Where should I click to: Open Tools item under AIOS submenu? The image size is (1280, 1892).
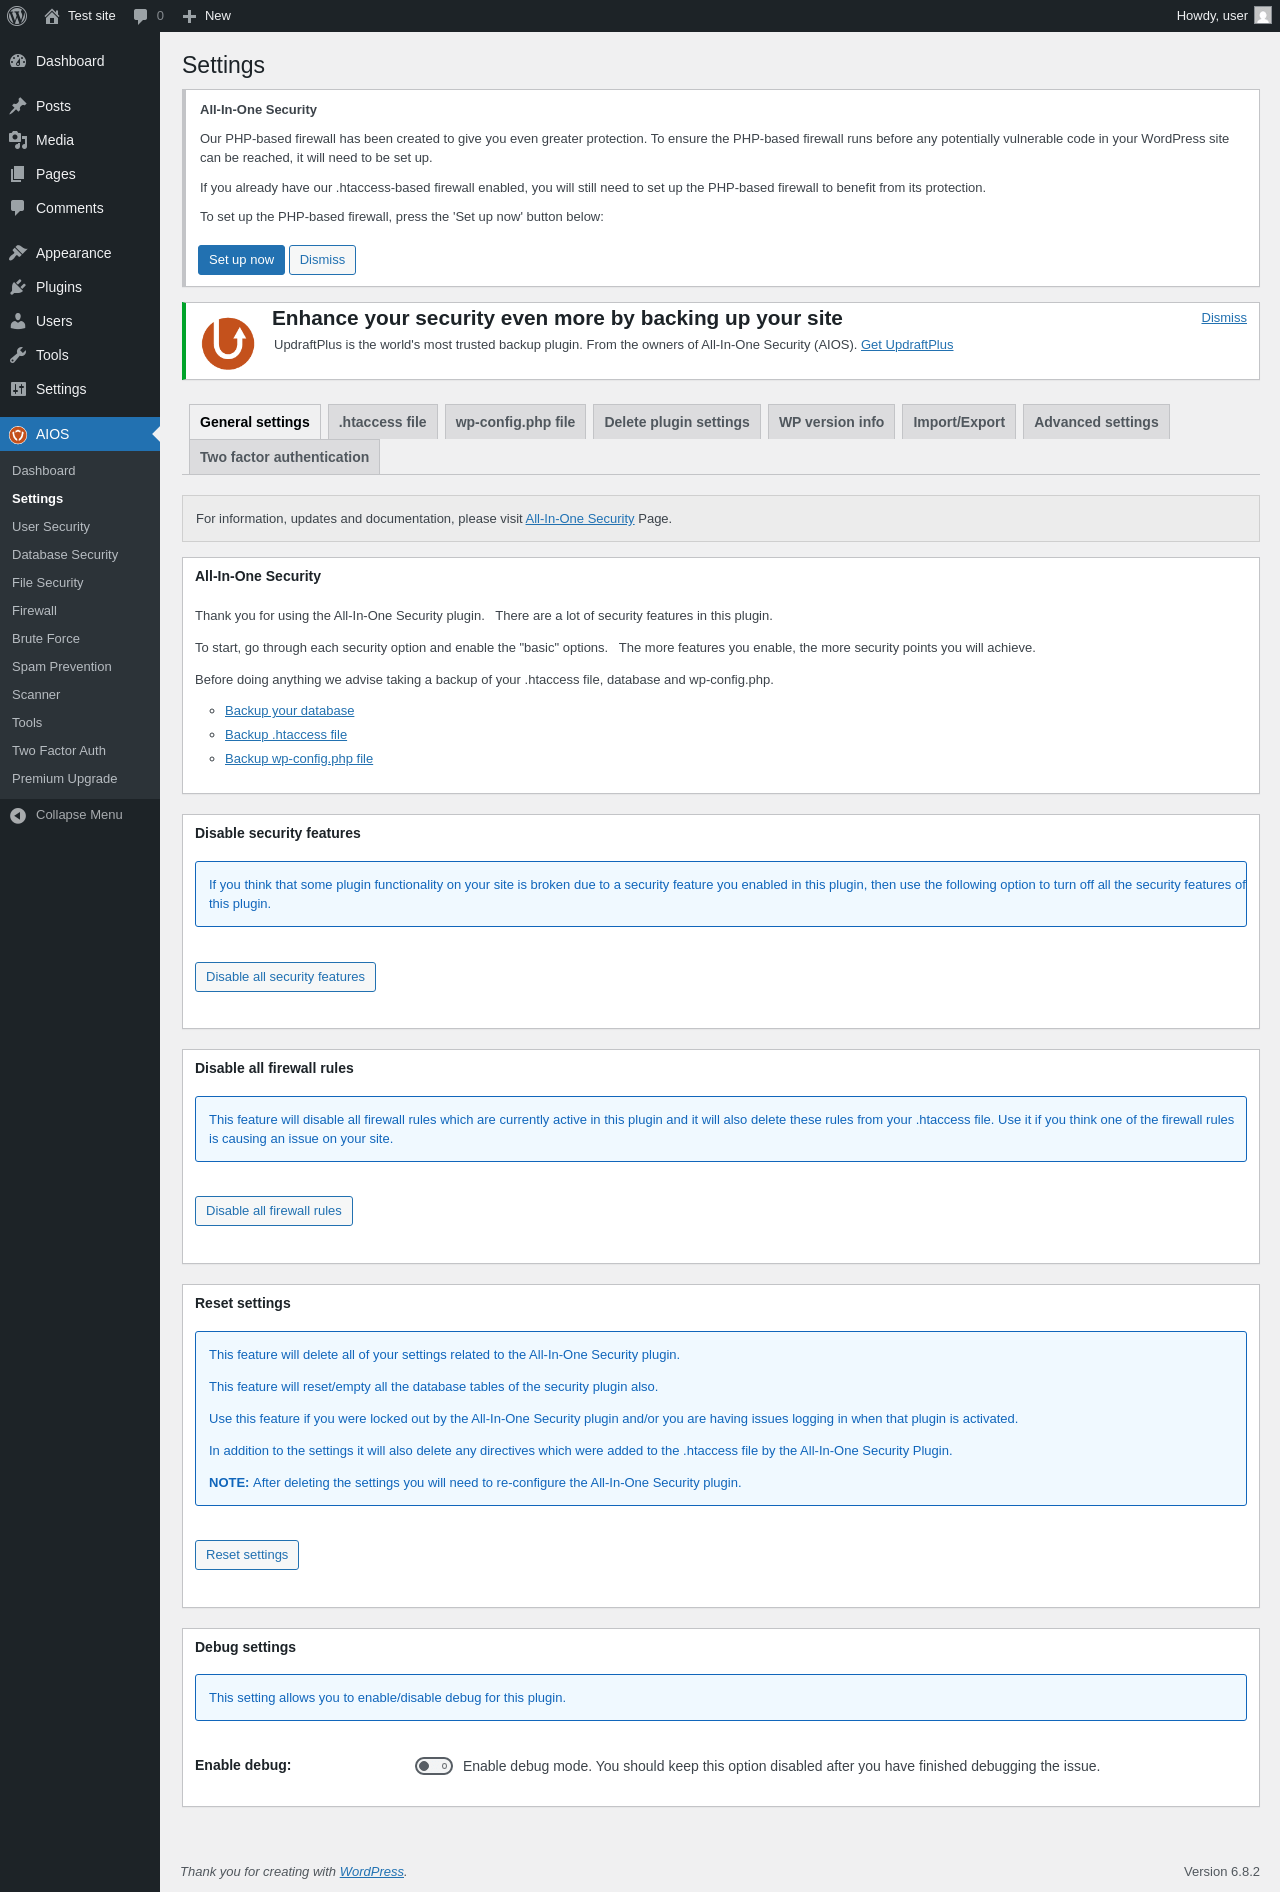(x=80, y=723)
